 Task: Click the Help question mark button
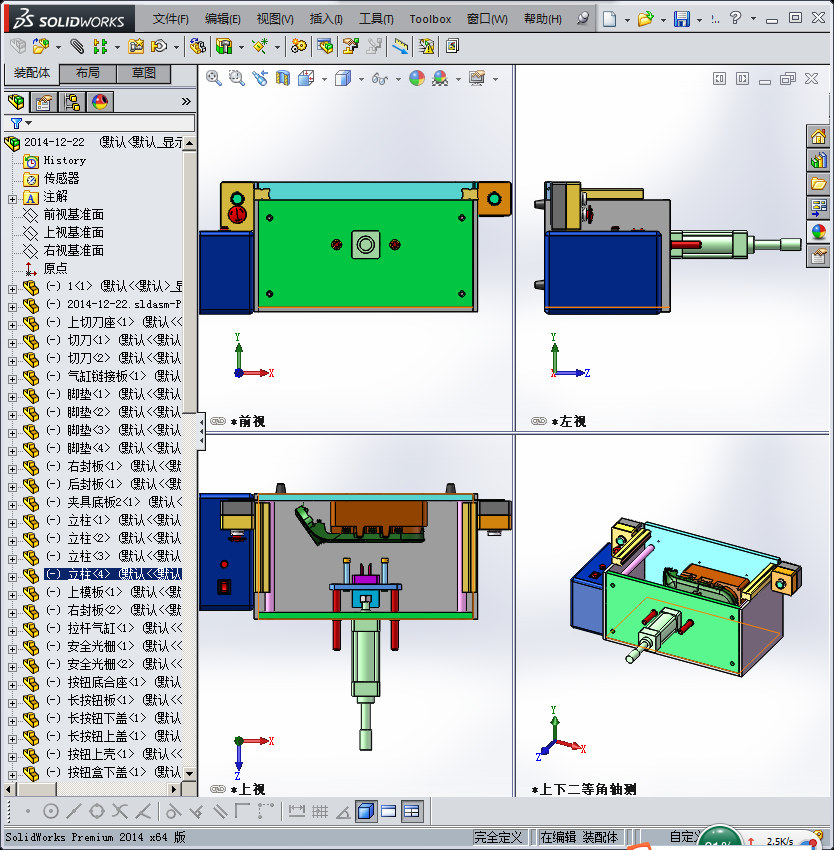(735, 18)
